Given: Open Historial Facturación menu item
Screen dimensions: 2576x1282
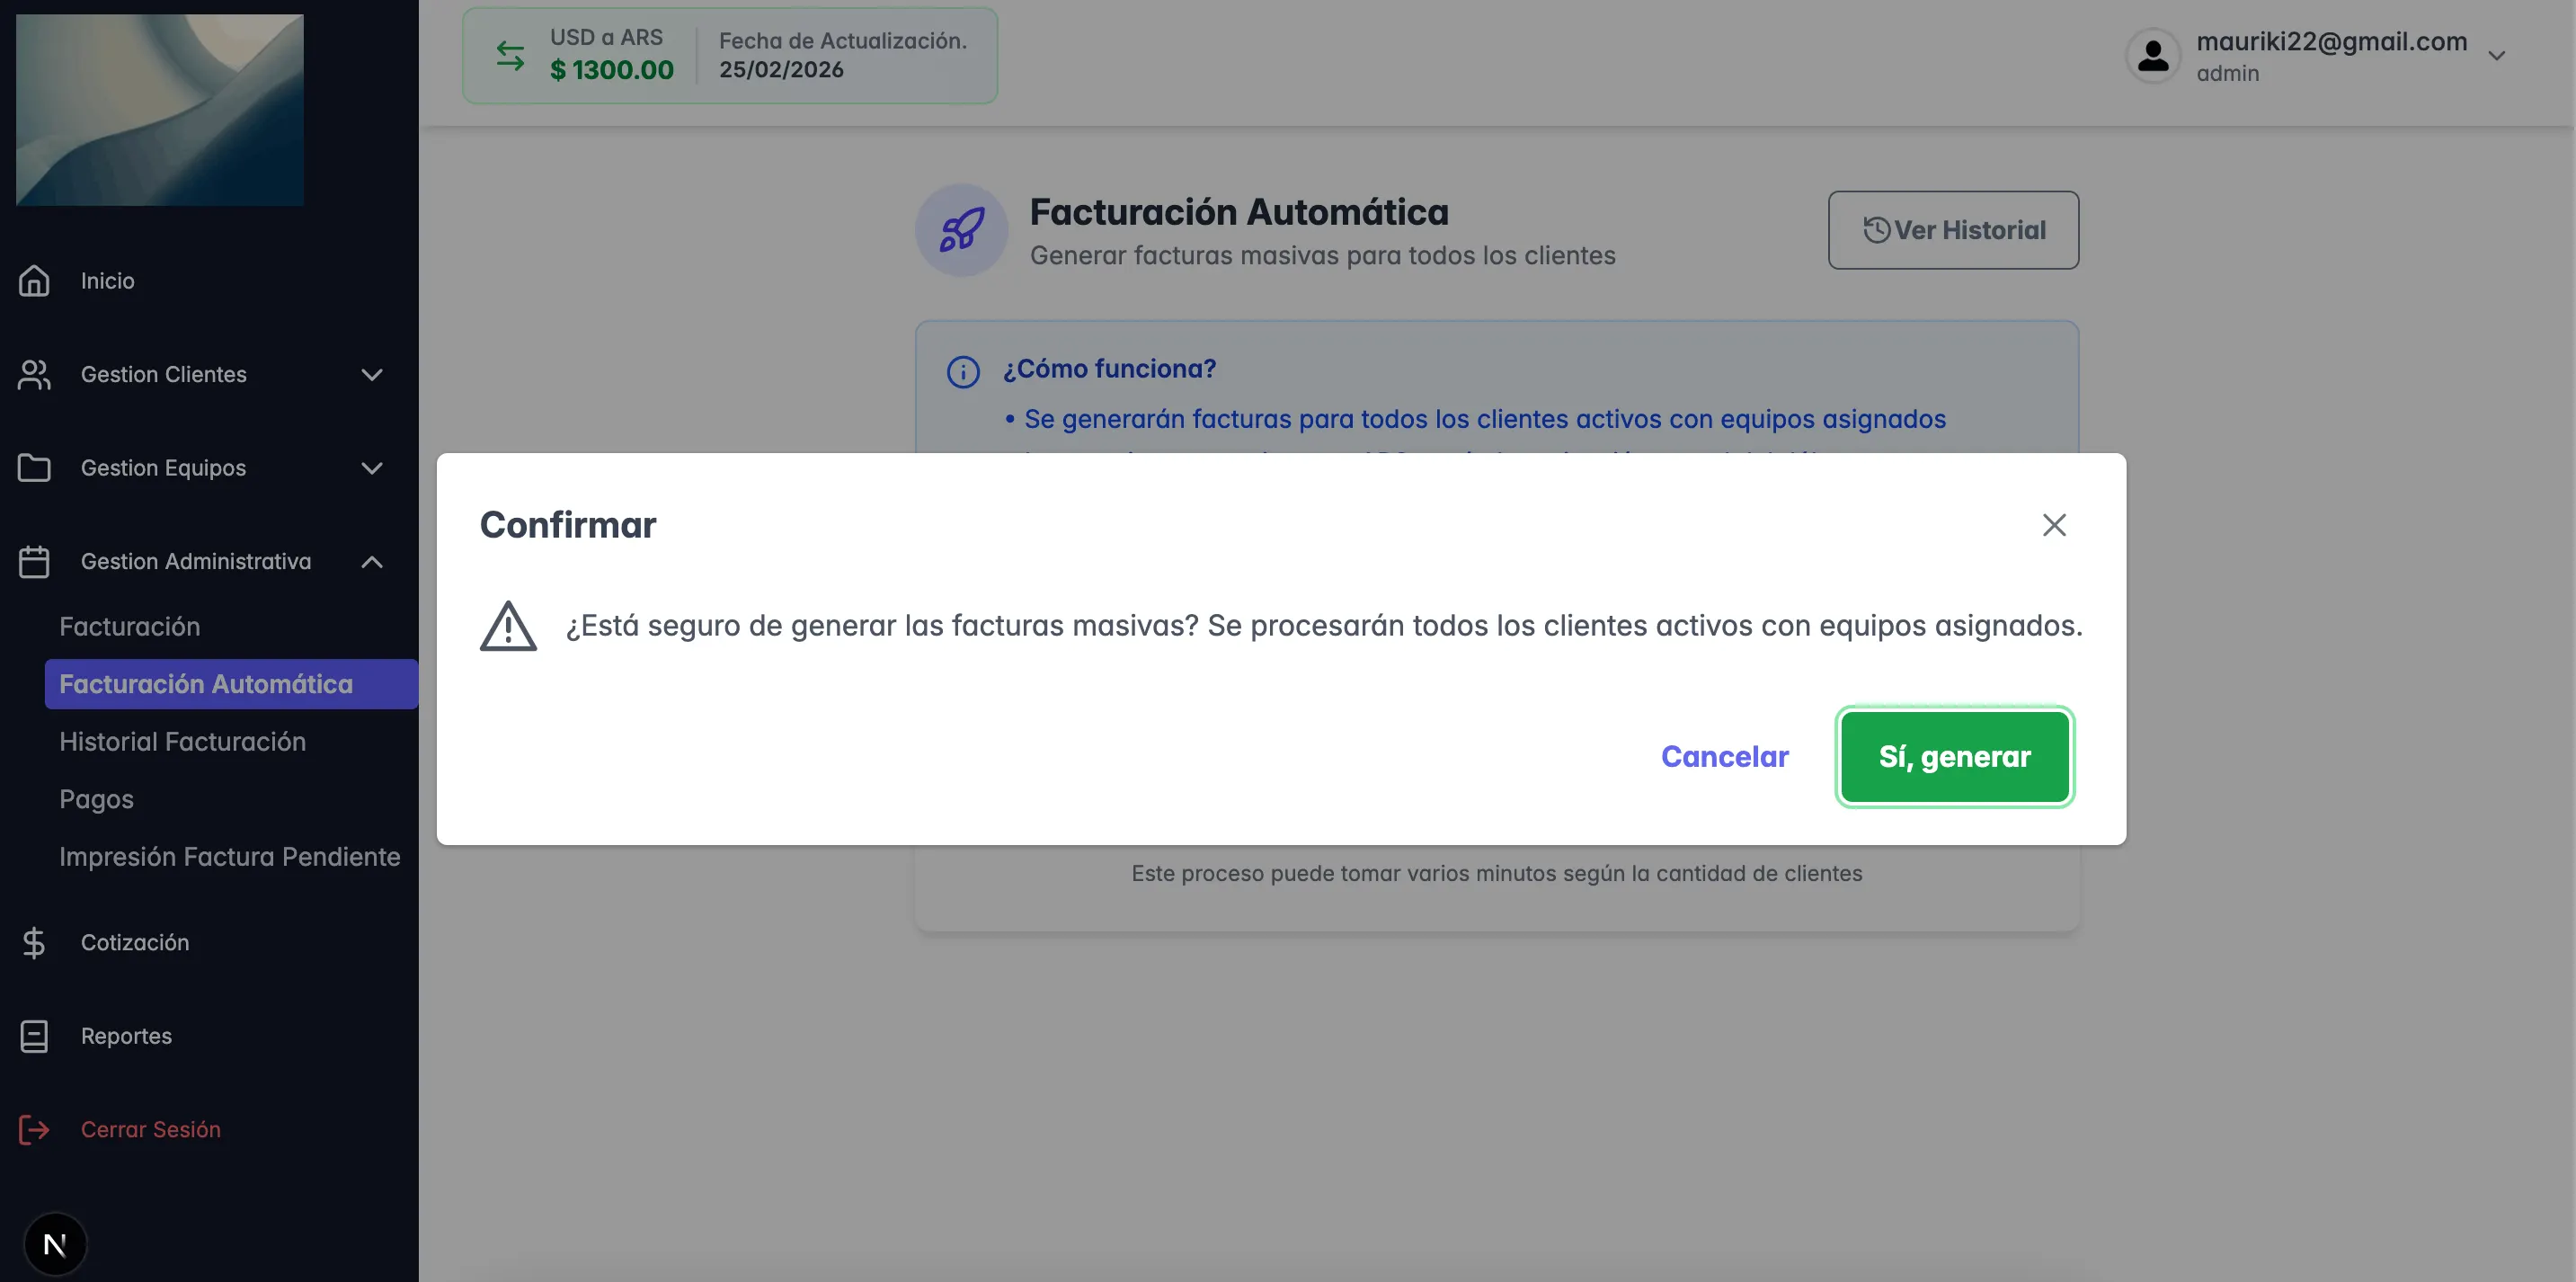Looking at the screenshot, I should point(182,742).
